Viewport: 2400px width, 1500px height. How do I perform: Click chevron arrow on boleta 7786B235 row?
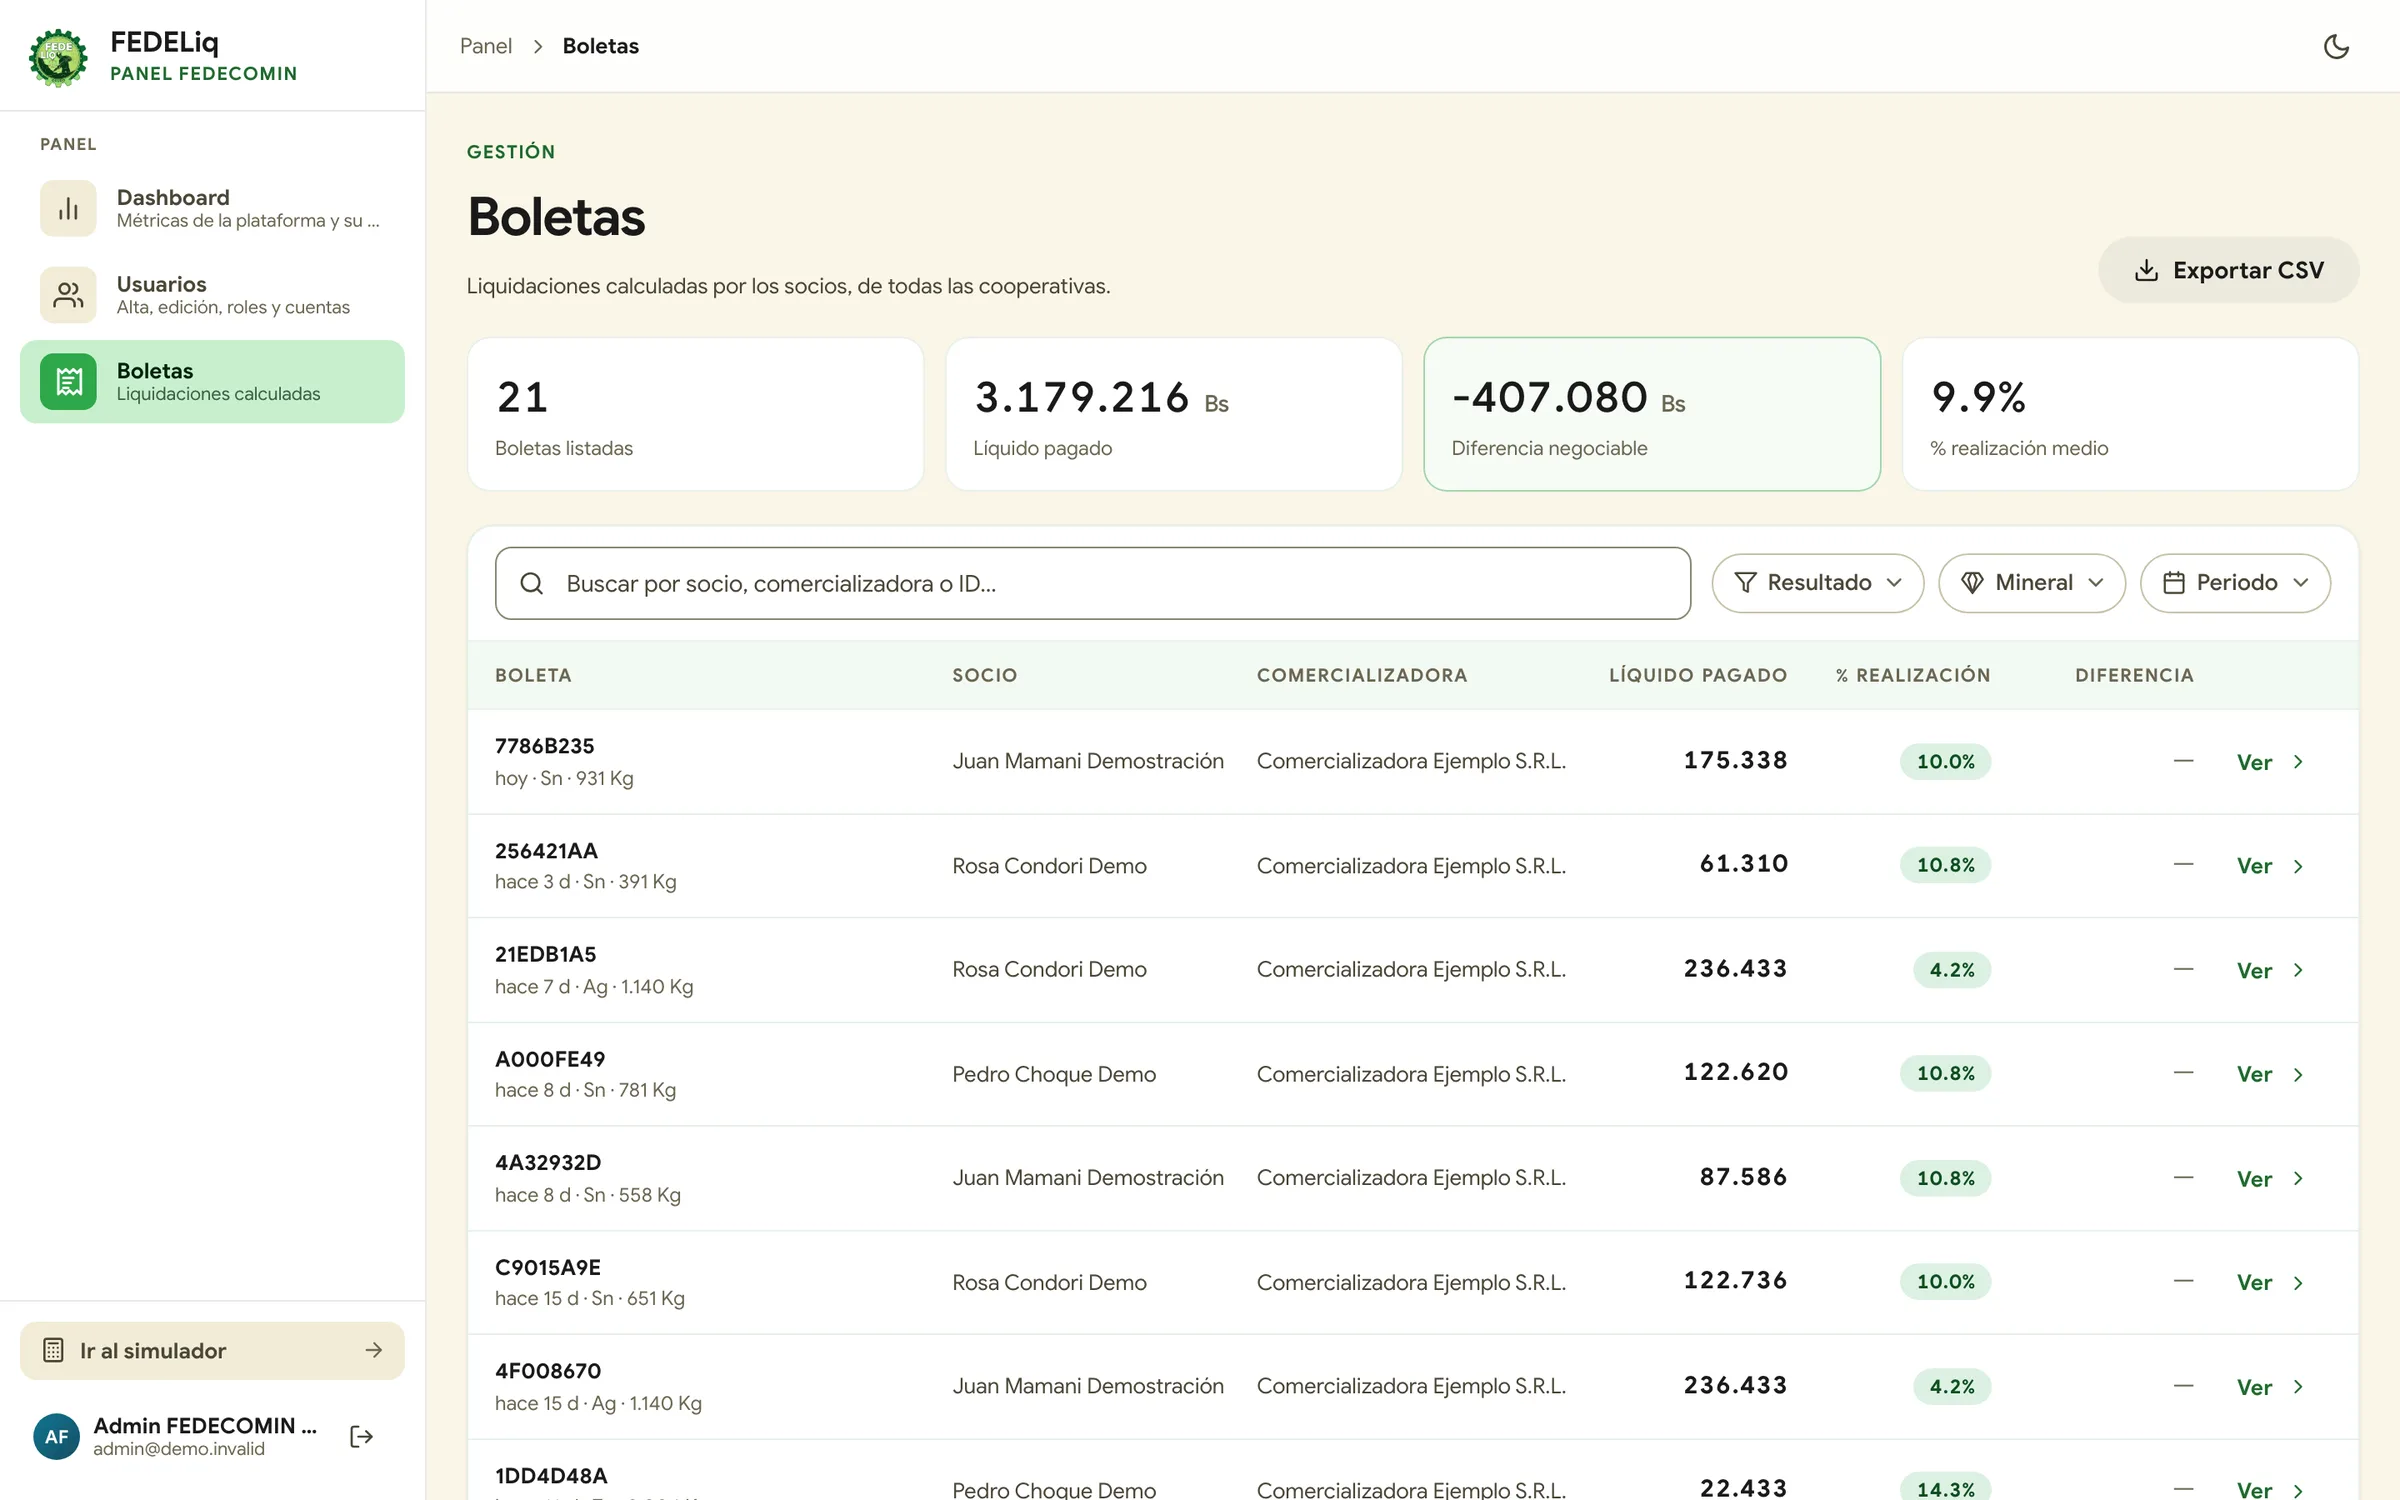[x=2298, y=762]
